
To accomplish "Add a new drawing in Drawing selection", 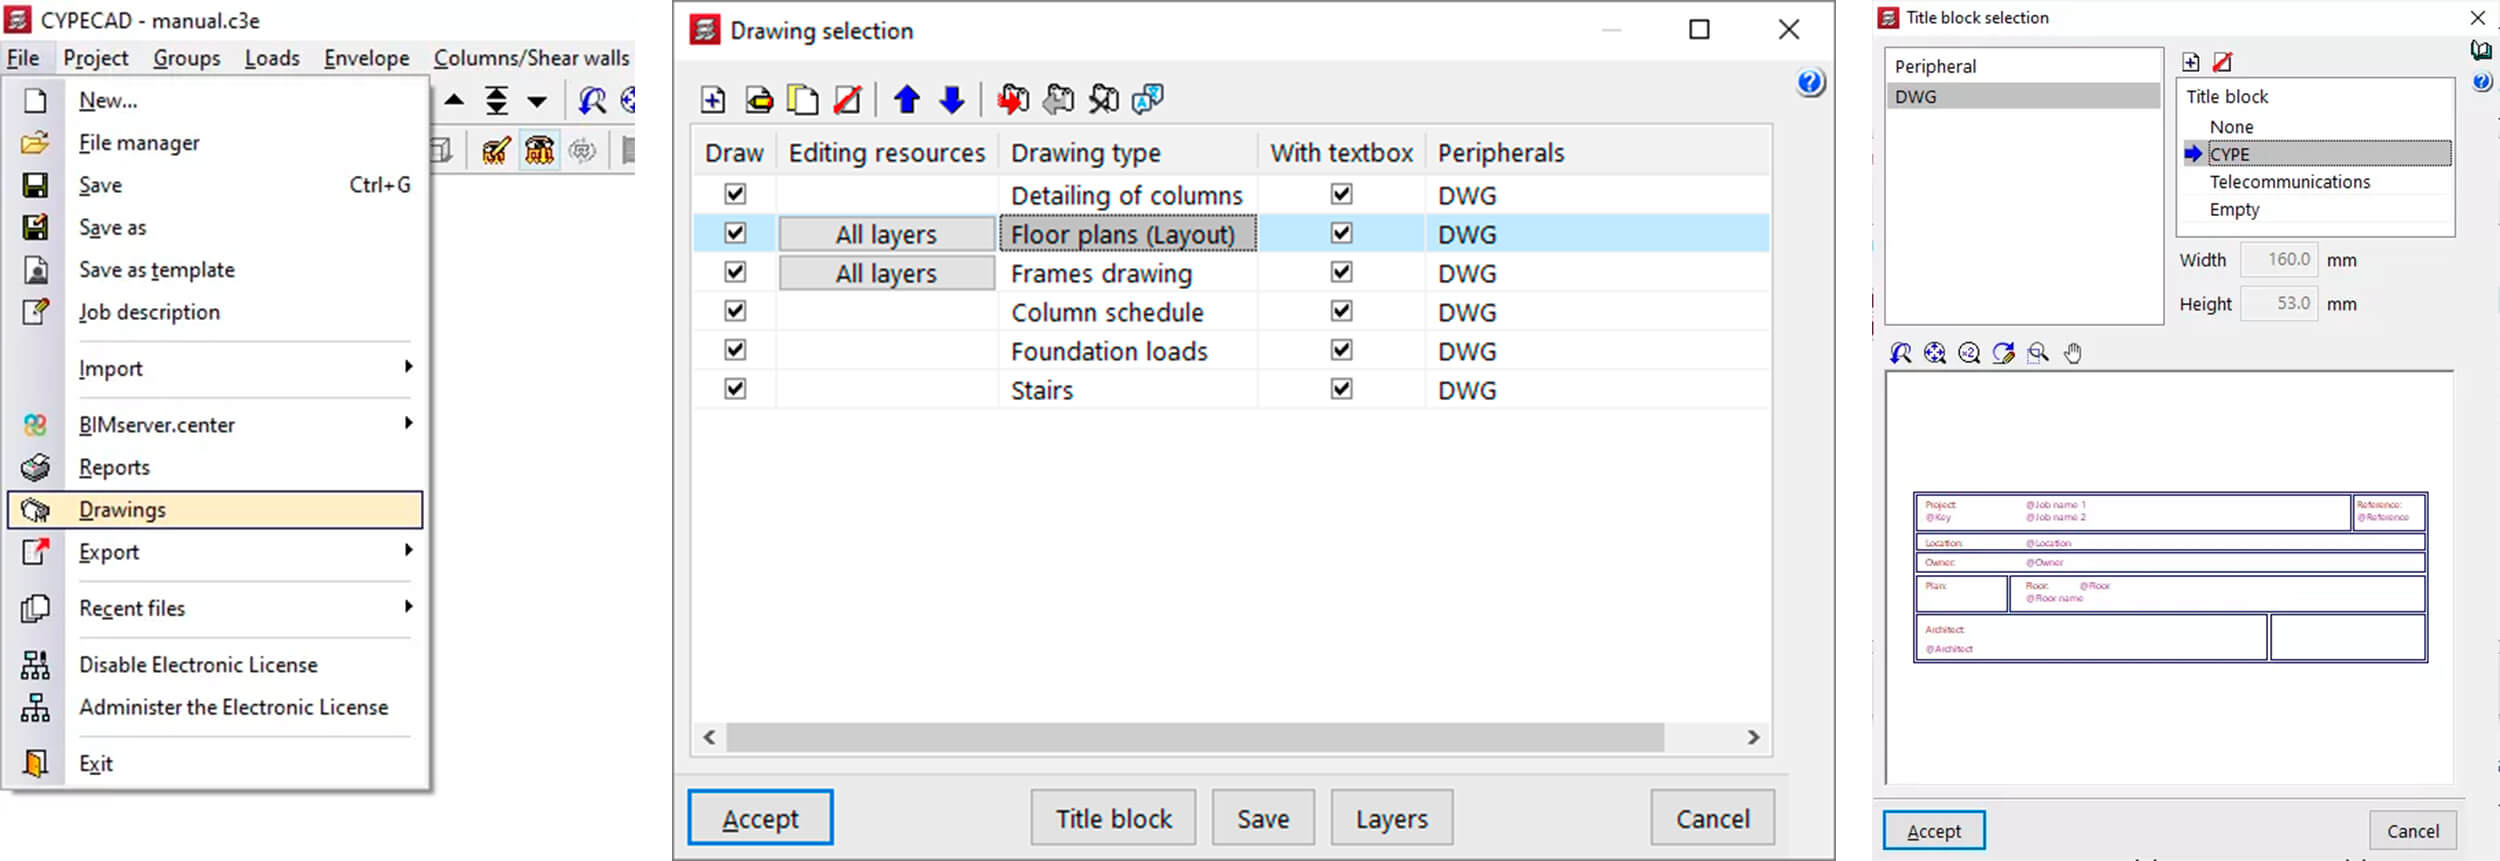I will pyautogui.click(x=712, y=99).
